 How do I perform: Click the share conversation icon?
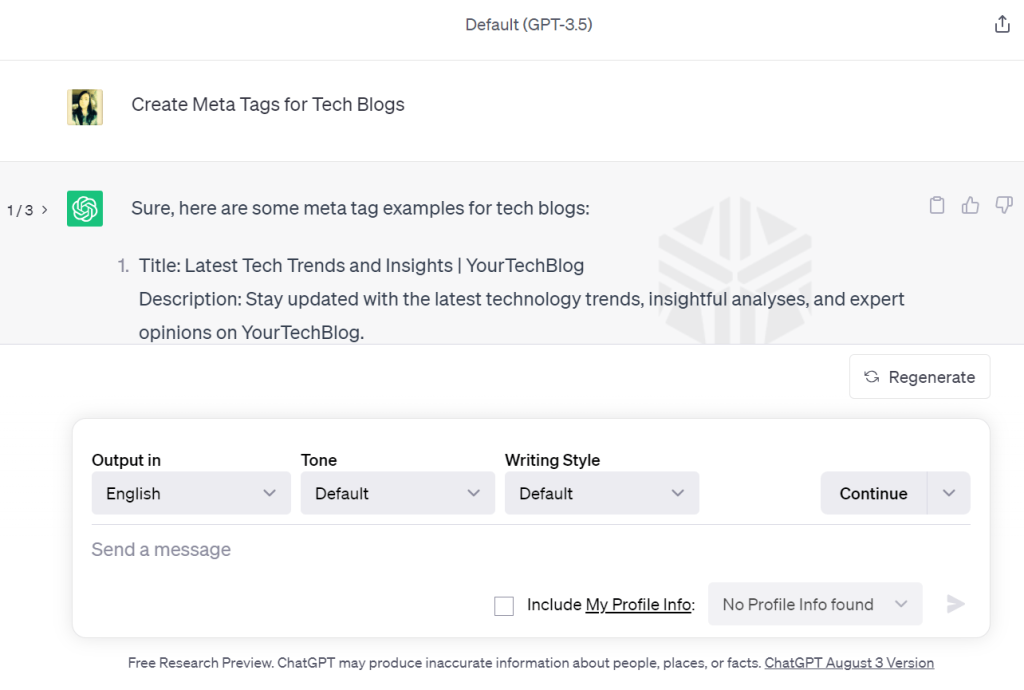pos(1002,23)
